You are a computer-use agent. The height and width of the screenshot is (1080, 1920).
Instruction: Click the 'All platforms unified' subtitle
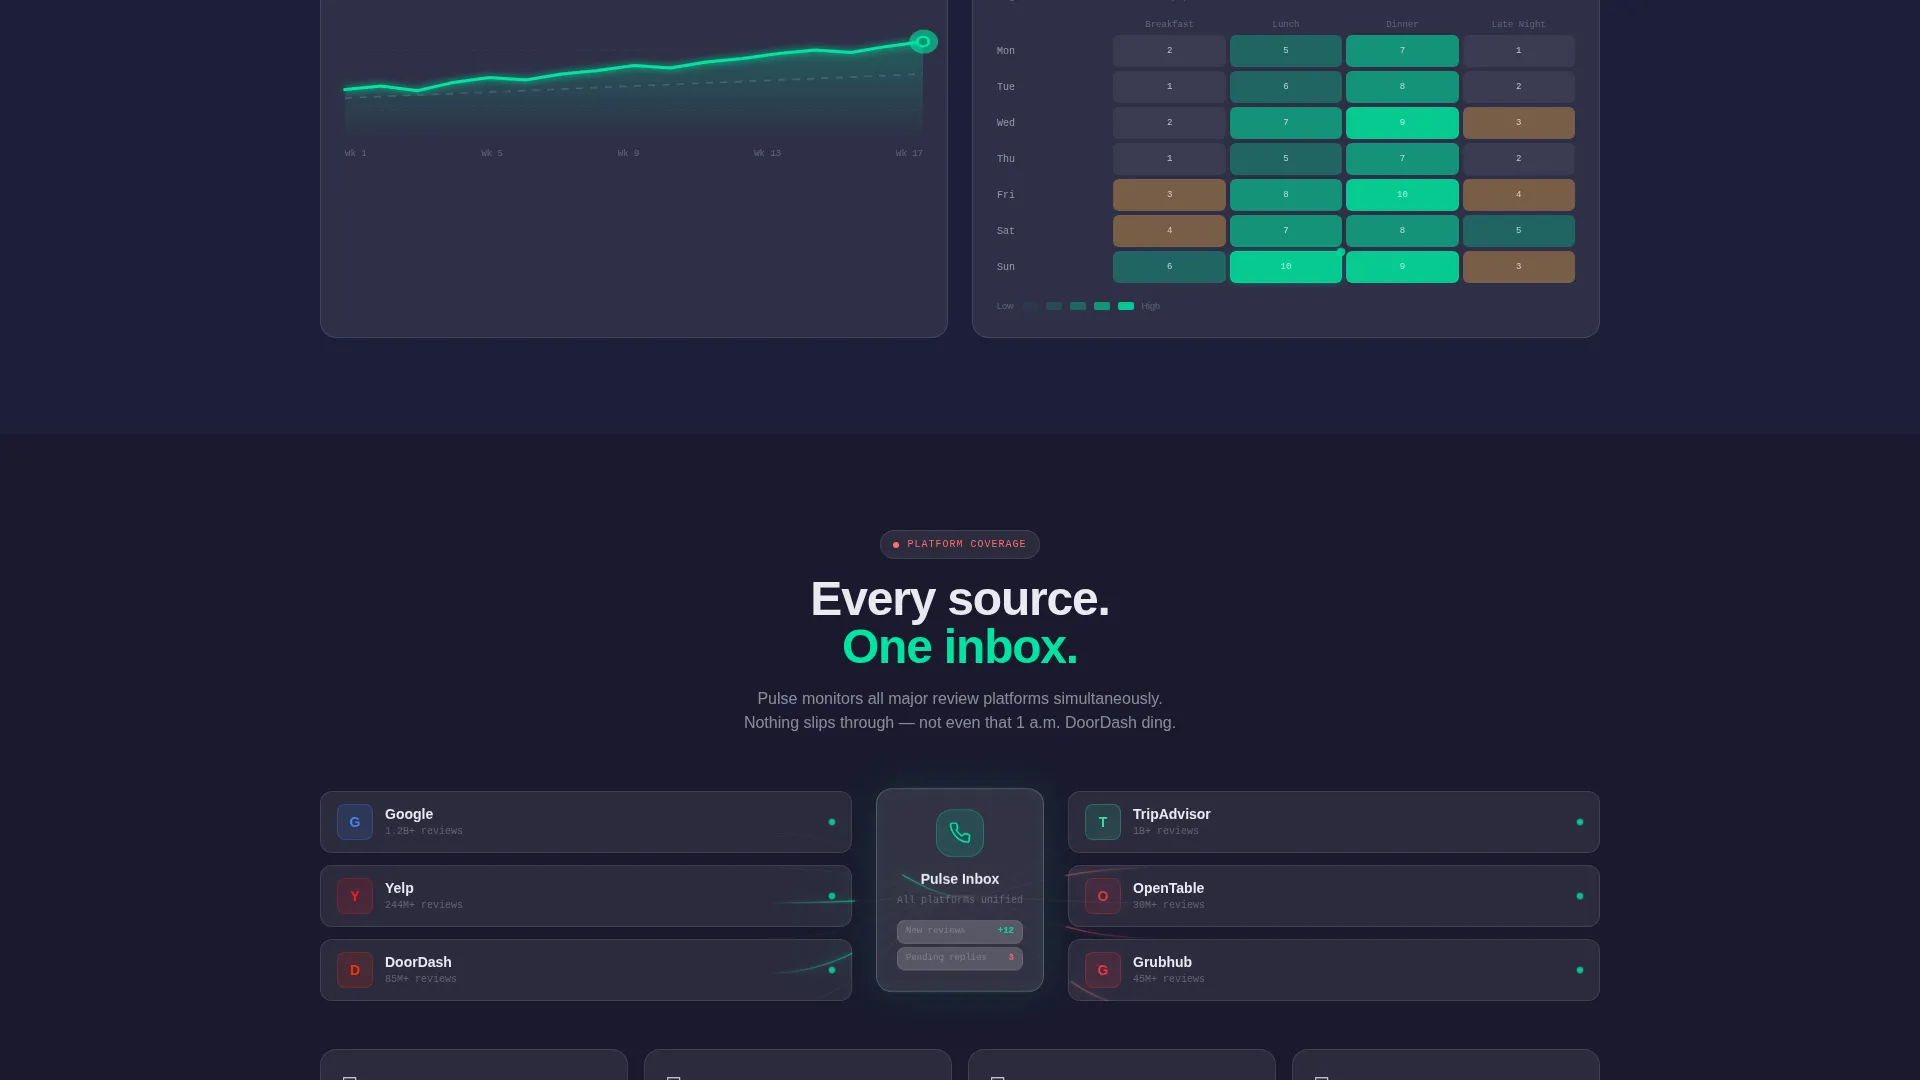coord(959,900)
